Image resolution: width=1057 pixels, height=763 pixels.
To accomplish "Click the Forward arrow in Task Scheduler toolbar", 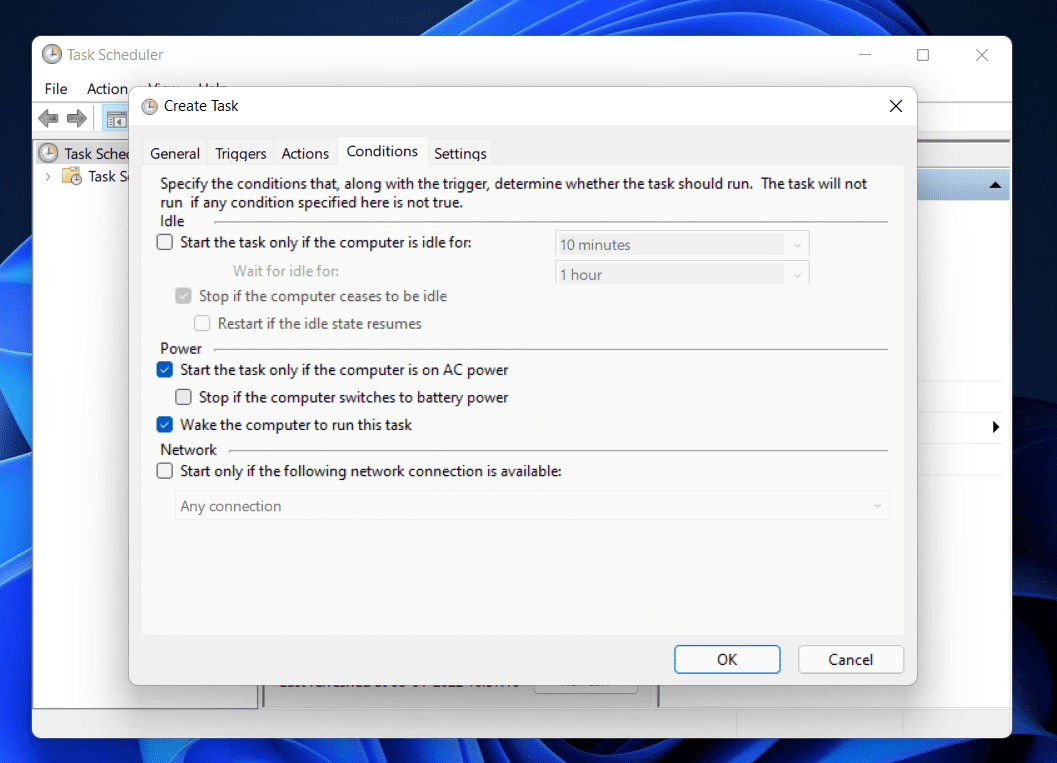I will (x=77, y=119).
